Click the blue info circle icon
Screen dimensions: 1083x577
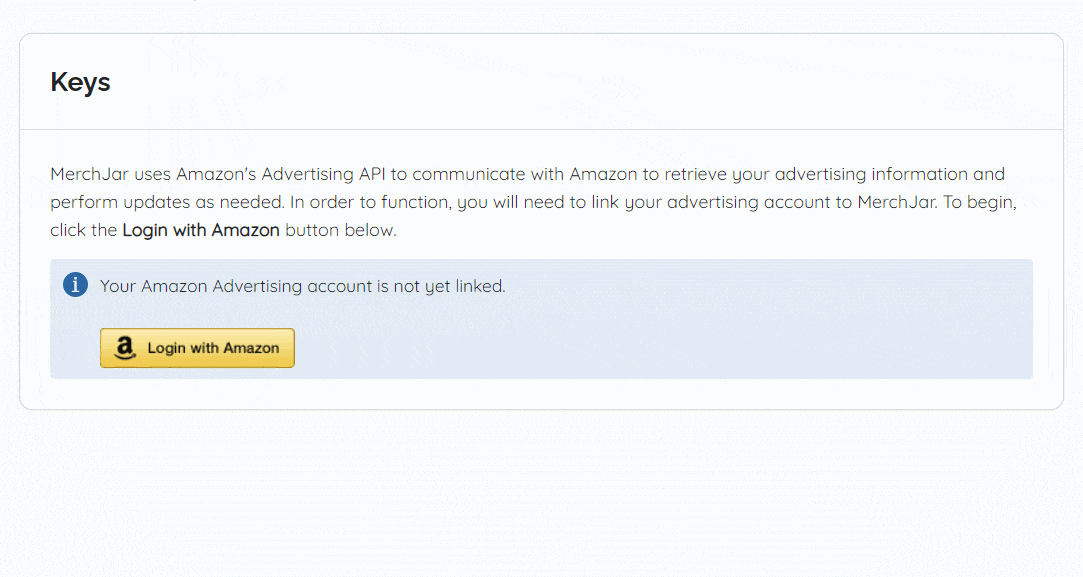click(75, 285)
